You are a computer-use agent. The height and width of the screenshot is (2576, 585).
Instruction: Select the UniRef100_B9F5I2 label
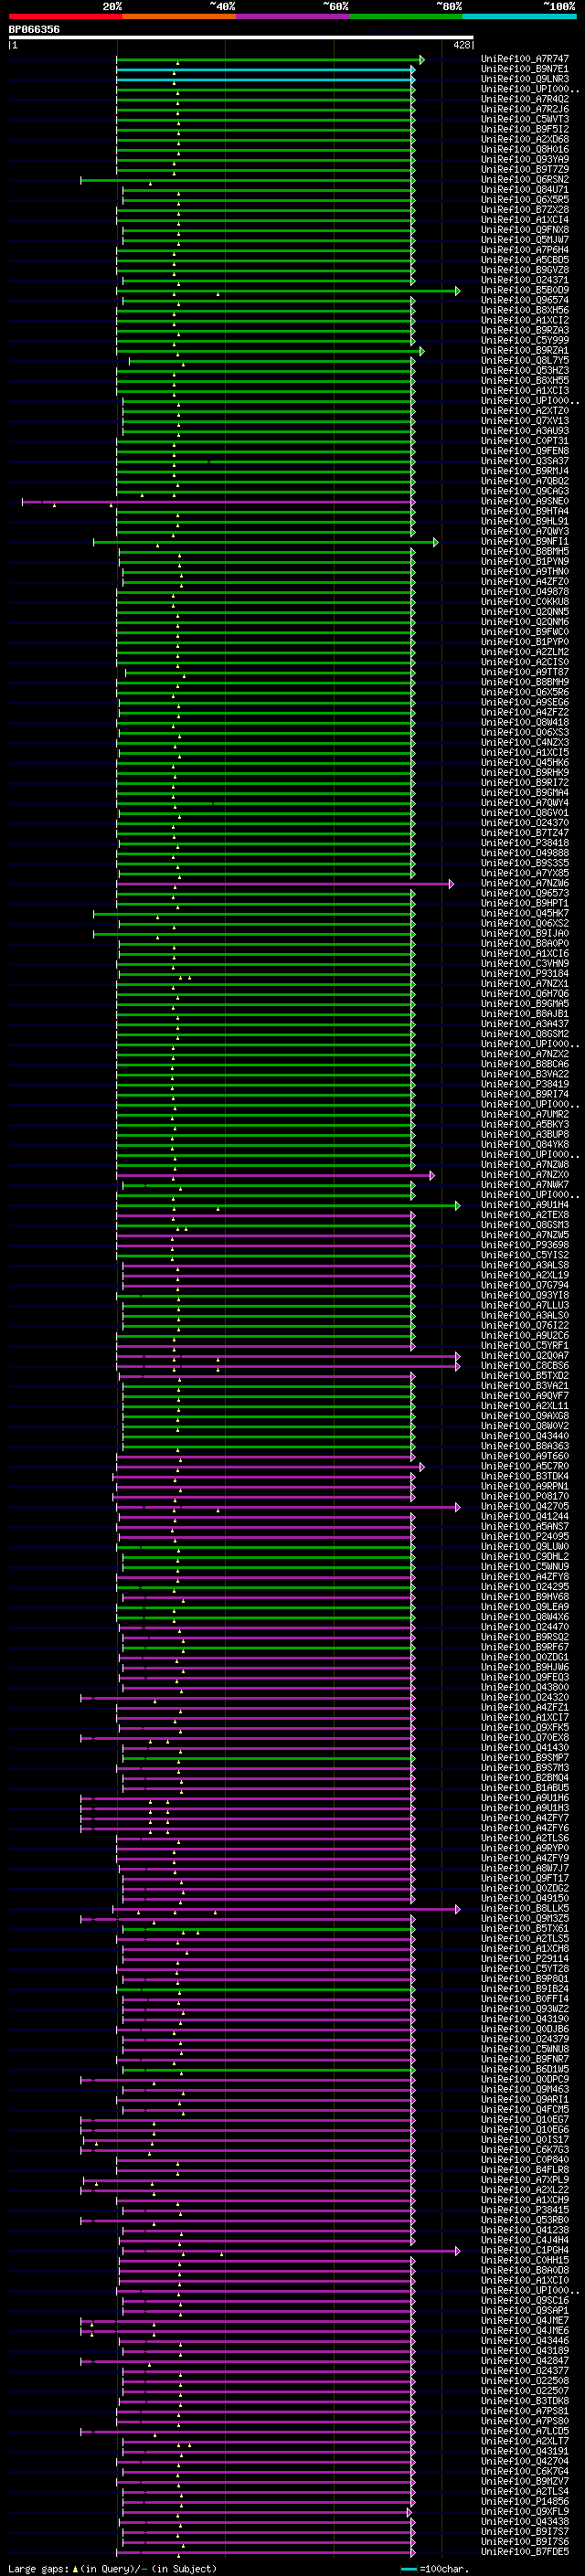tap(525, 129)
